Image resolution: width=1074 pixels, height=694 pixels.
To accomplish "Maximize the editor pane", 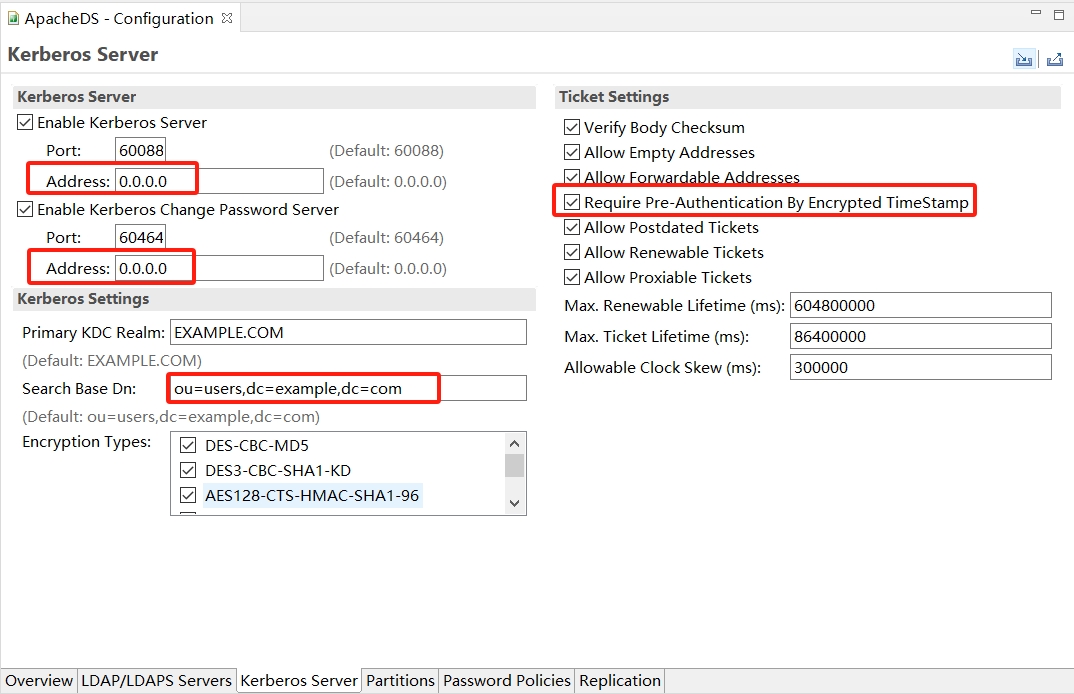I will [x=1059, y=13].
